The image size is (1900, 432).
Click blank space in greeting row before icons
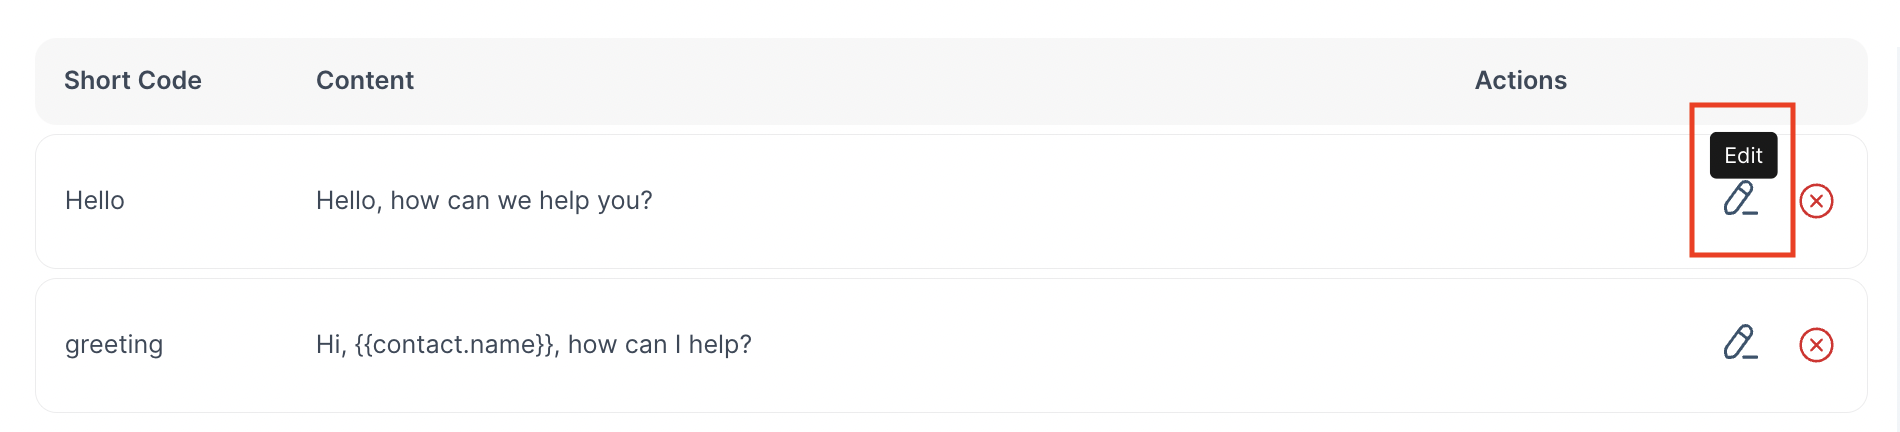1230,345
